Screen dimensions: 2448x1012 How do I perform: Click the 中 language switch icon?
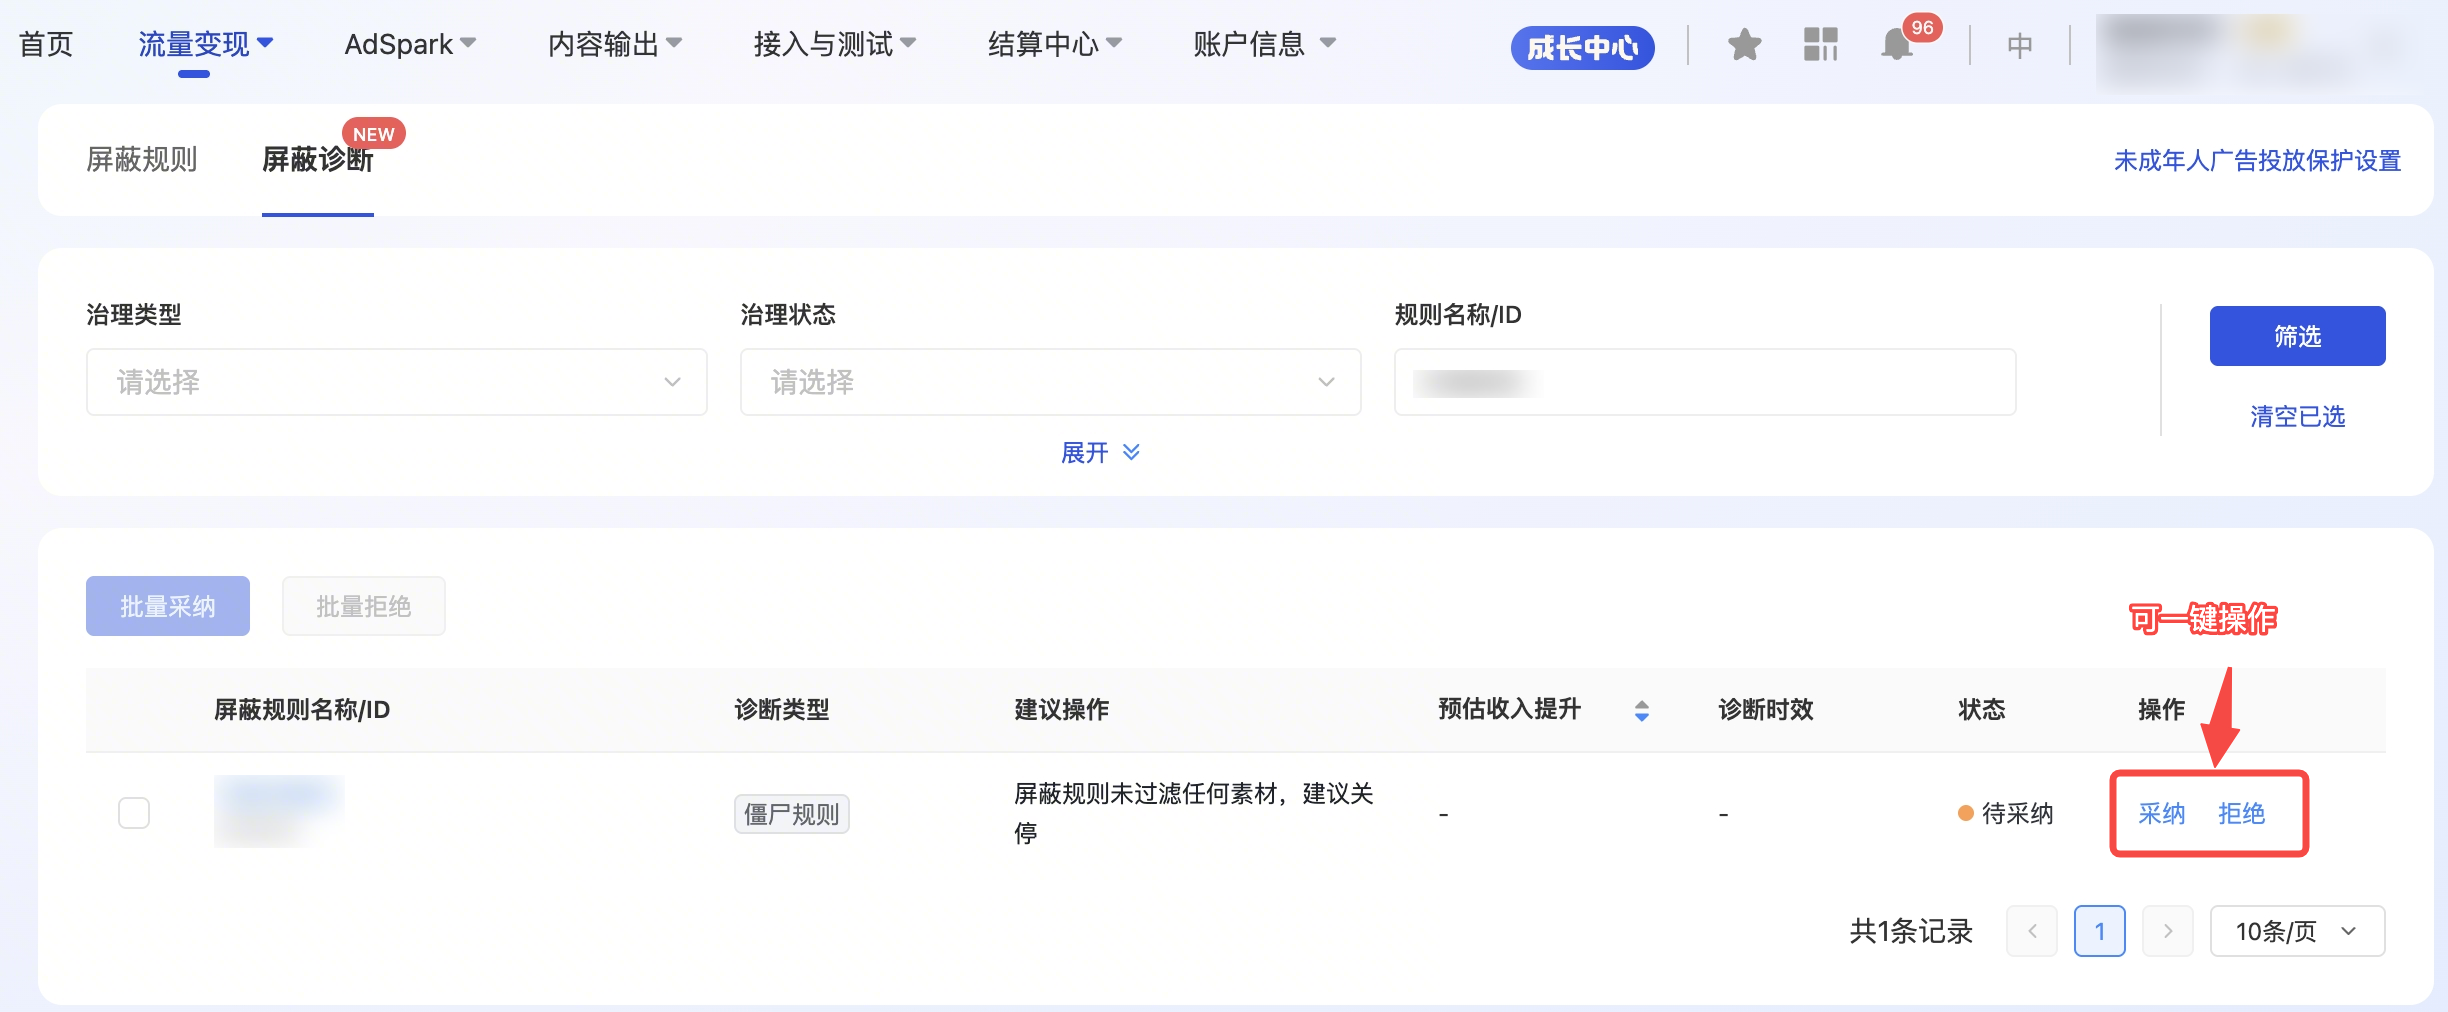(x=2019, y=46)
